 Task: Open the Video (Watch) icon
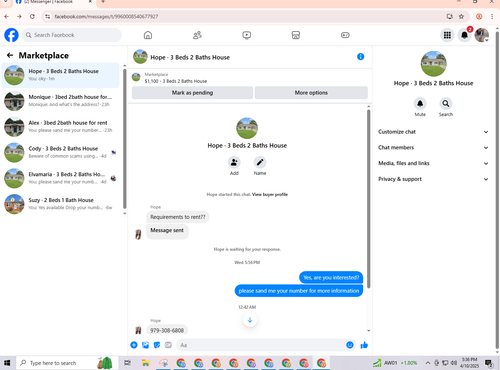point(247,35)
